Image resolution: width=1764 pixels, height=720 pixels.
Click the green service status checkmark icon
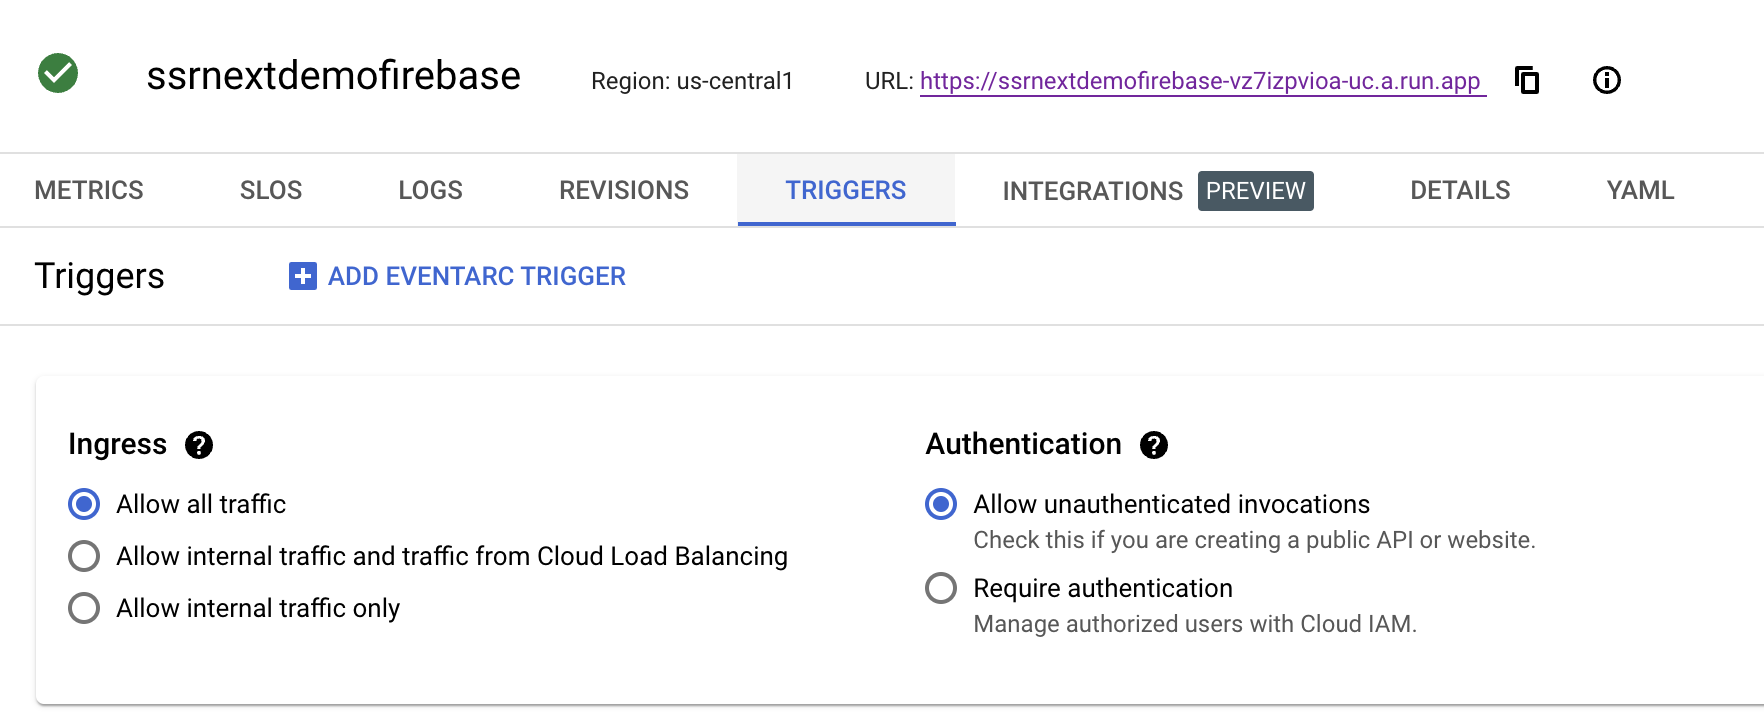(x=58, y=73)
